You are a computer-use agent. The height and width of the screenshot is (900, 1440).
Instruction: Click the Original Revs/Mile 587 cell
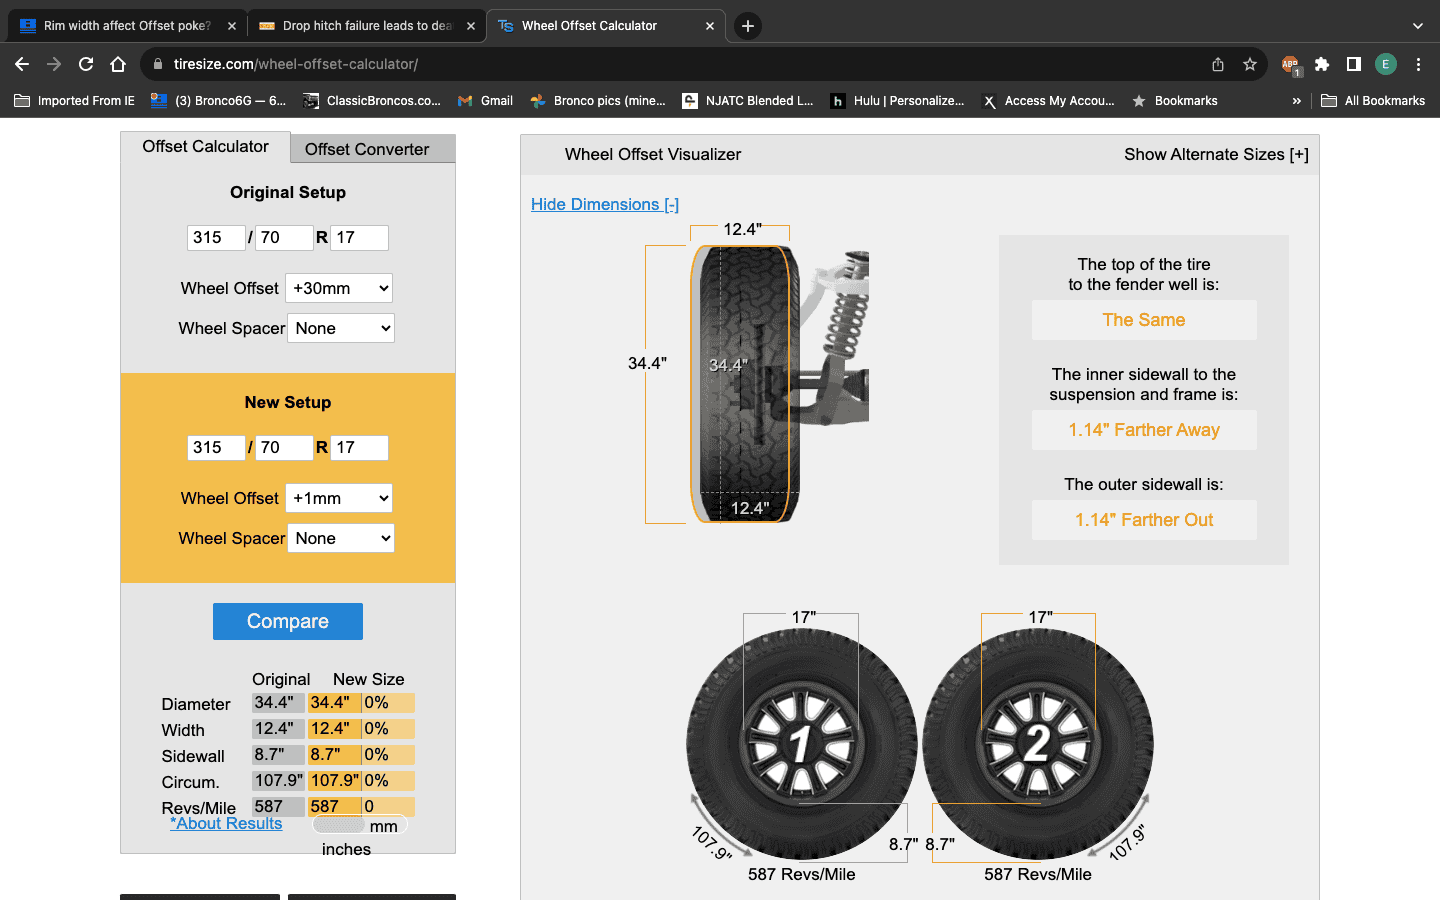pyautogui.click(x=278, y=807)
